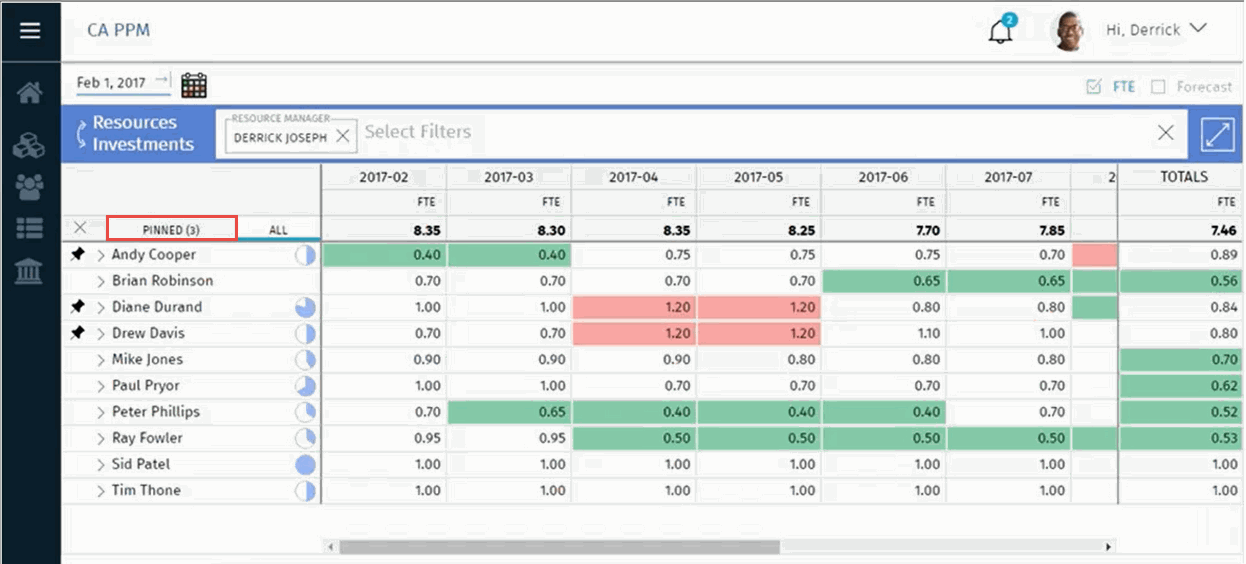Image resolution: width=1246 pixels, height=564 pixels.
Task: Click the Feb 1, 2017 date field
Action: coord(112,83)
